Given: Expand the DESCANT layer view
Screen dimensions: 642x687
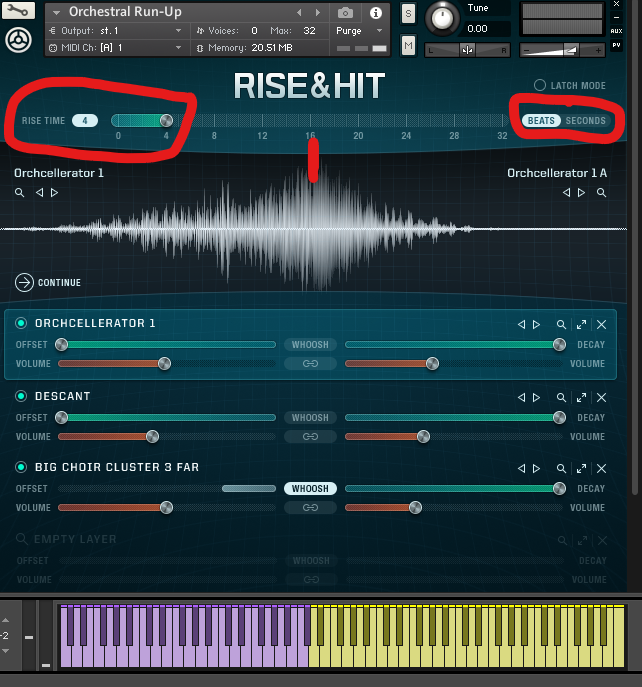Looking at the screenshot, I should 582,397.
